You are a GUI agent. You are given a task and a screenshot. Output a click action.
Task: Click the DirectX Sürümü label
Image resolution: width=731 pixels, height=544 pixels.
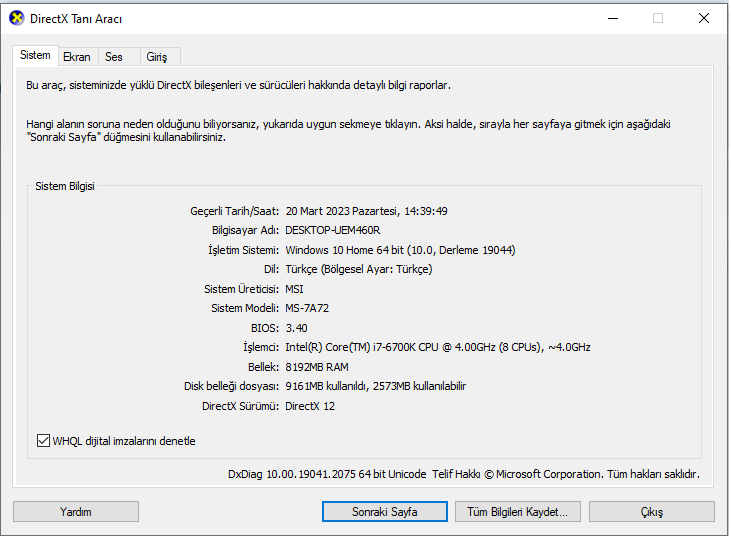coord(241,406)
